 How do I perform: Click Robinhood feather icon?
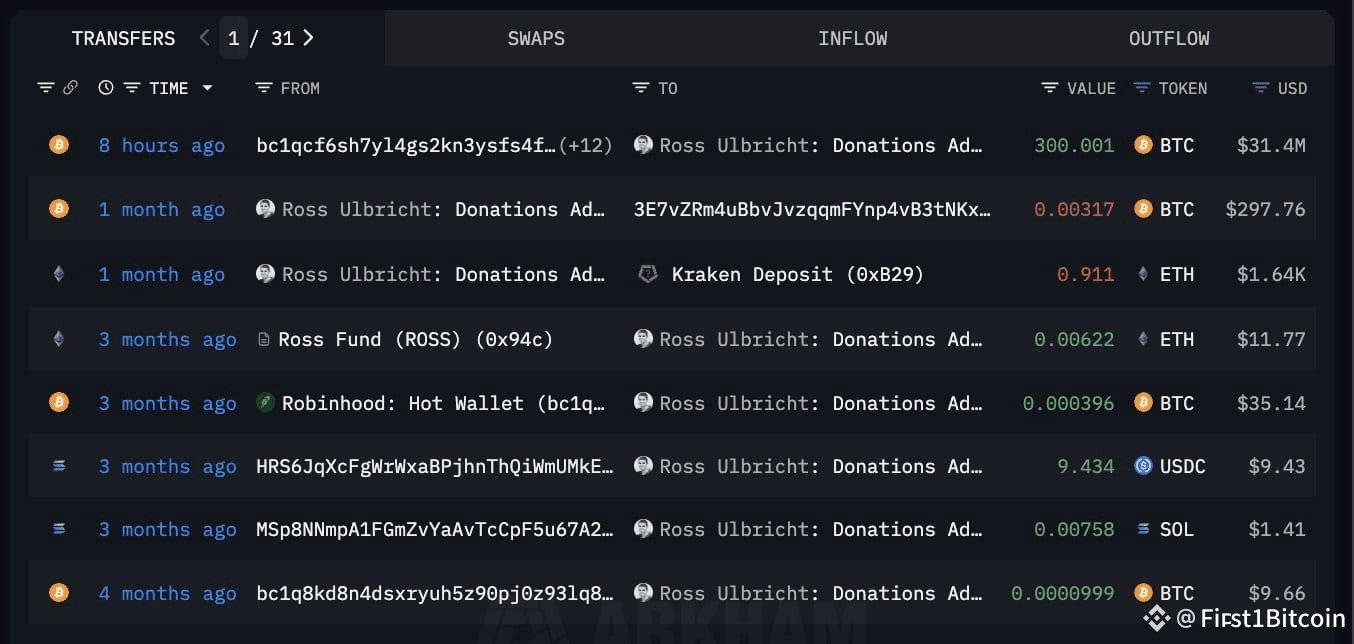coord(265,403)
